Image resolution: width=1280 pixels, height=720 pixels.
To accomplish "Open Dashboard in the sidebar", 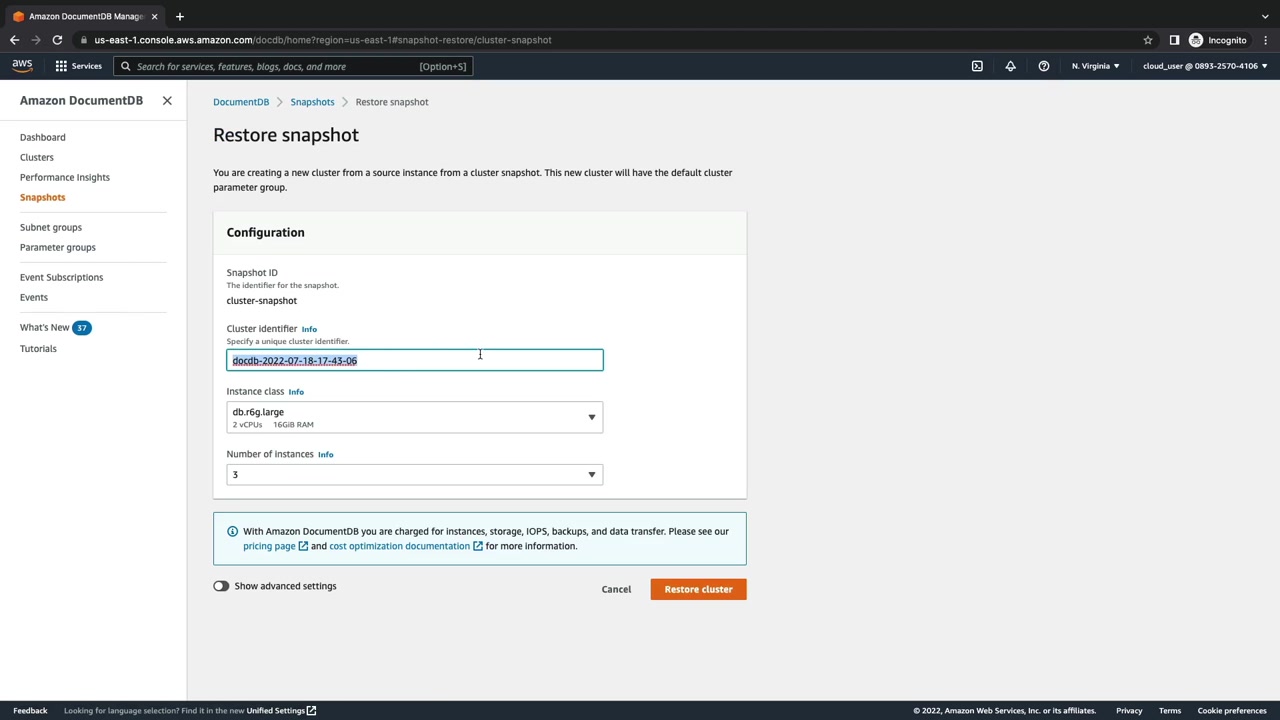I will pyautogui.click(x=43, y=137).
